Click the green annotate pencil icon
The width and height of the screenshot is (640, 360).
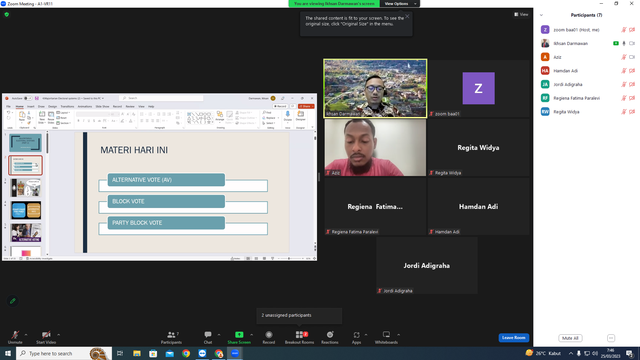coord(13,301)
